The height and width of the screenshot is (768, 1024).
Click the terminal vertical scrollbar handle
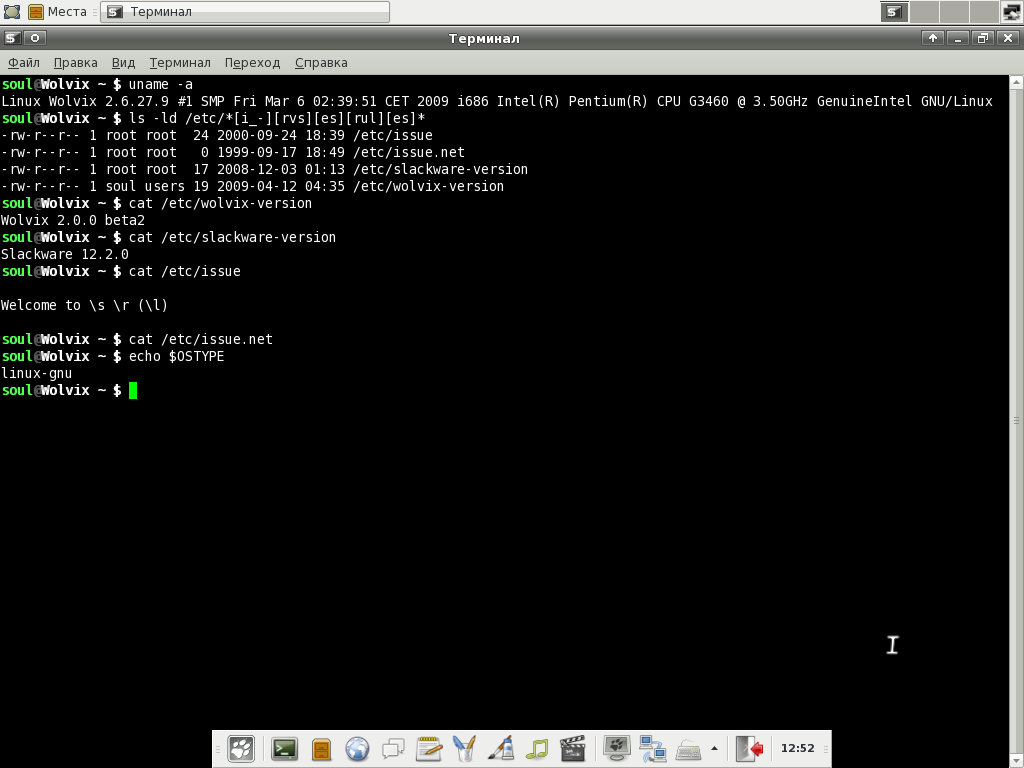[x=1016, y=421]
